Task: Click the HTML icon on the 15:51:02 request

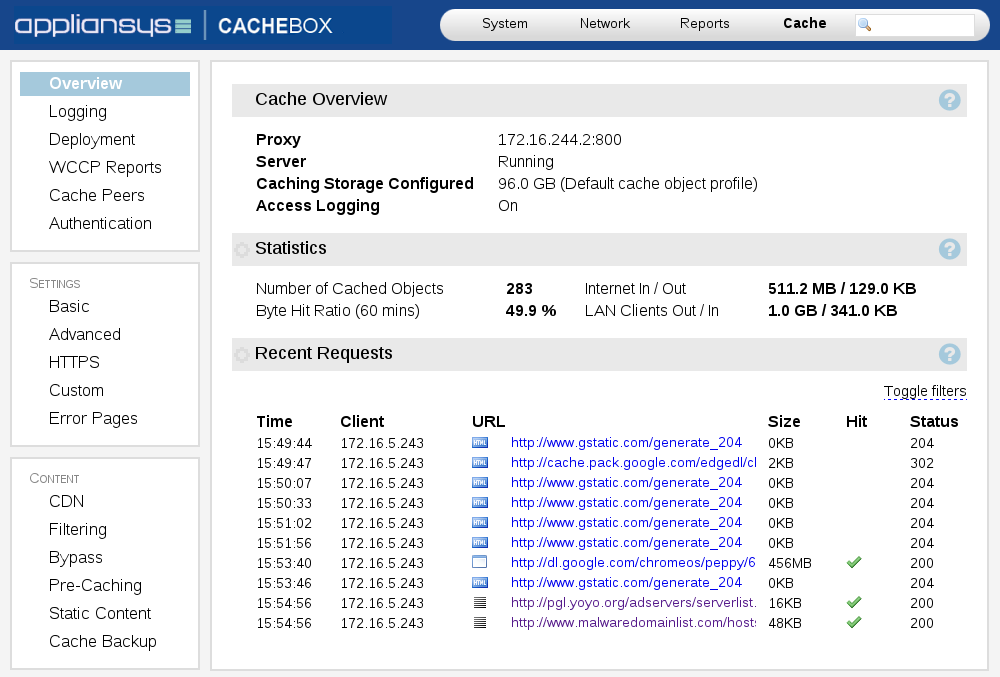Action: [x=480, y=523]
